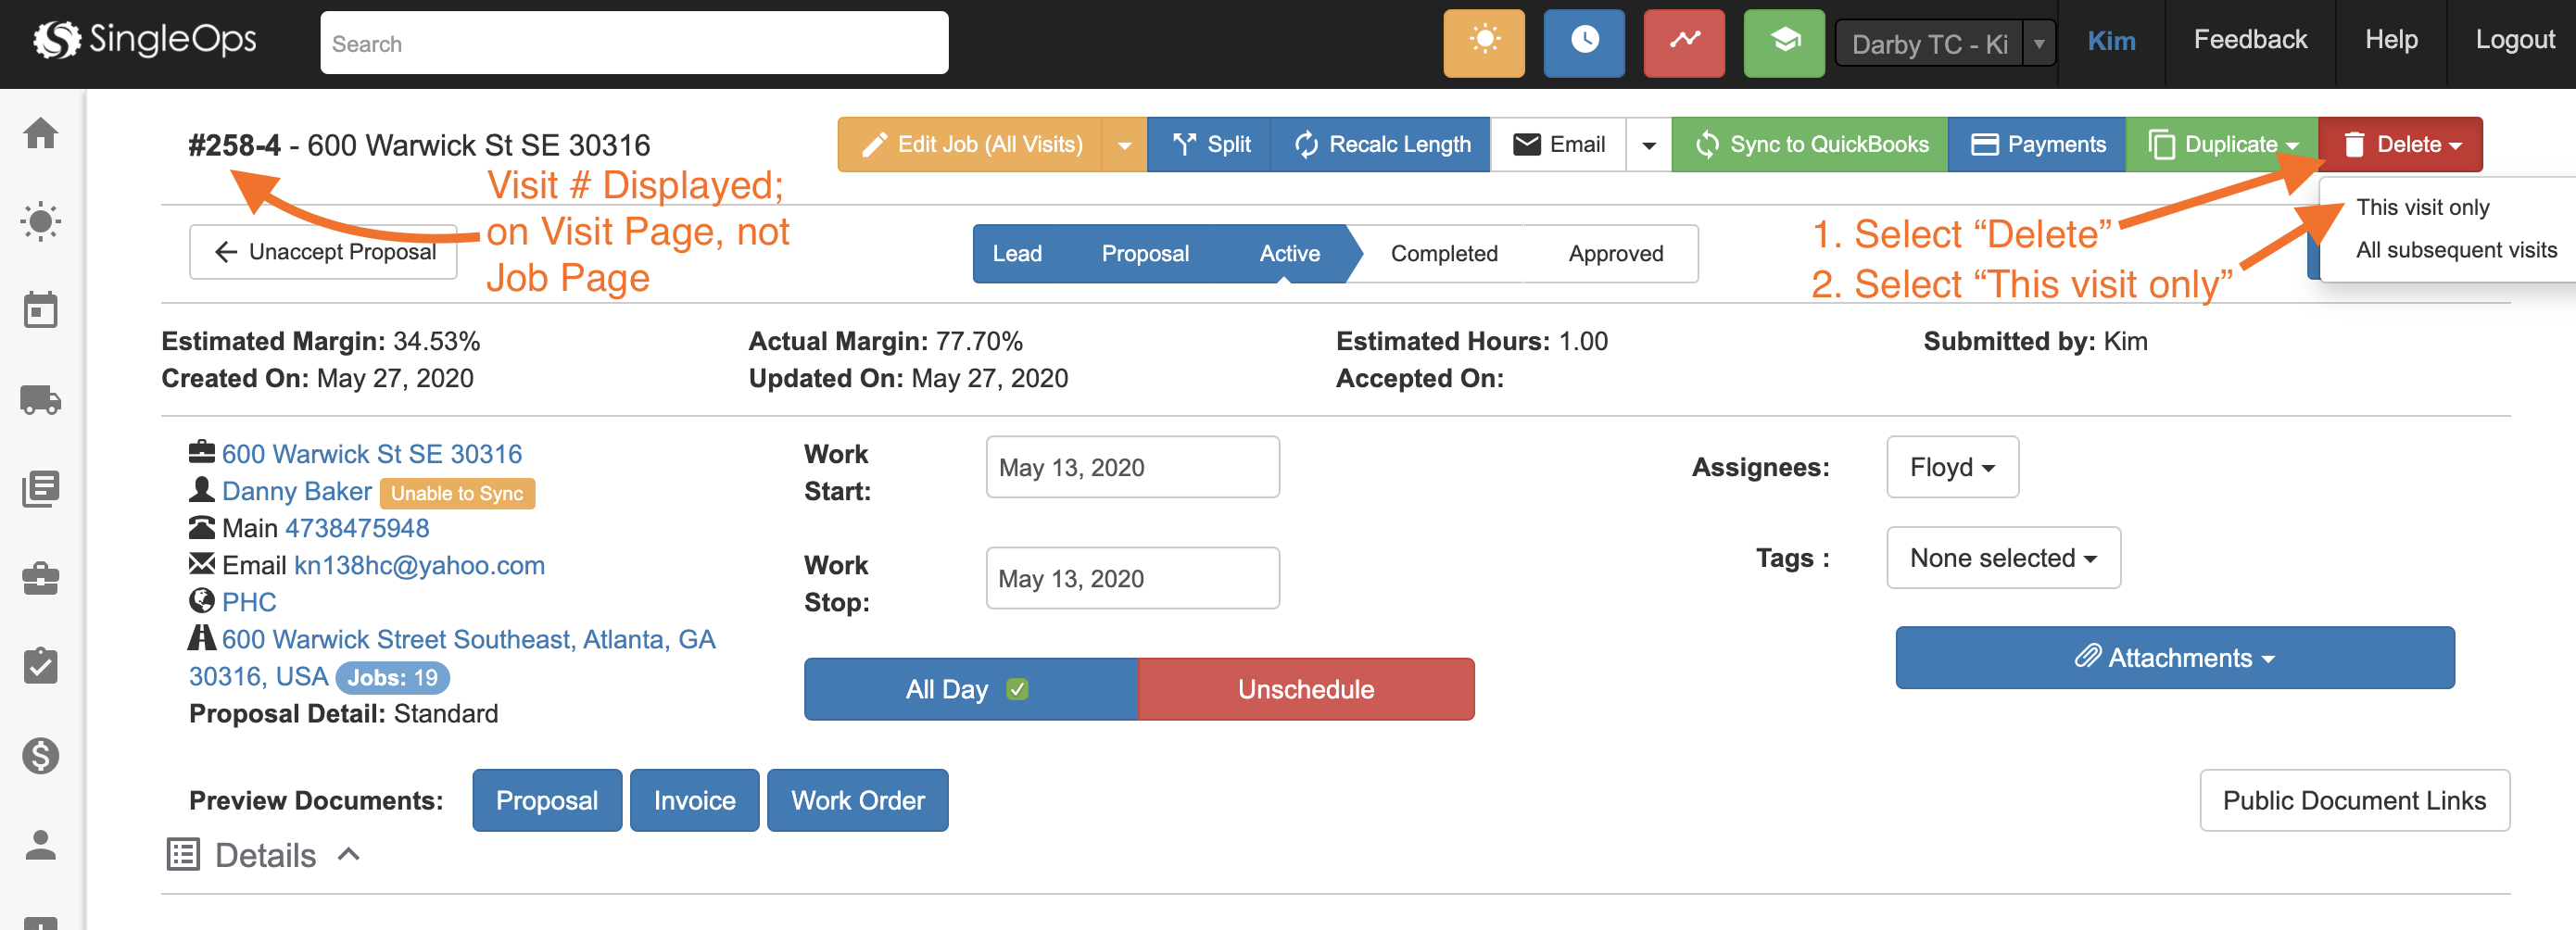Screen dimensions: 2576x930
Task: Switch to the Completed status stage
Action: (x=1443, y=254)
